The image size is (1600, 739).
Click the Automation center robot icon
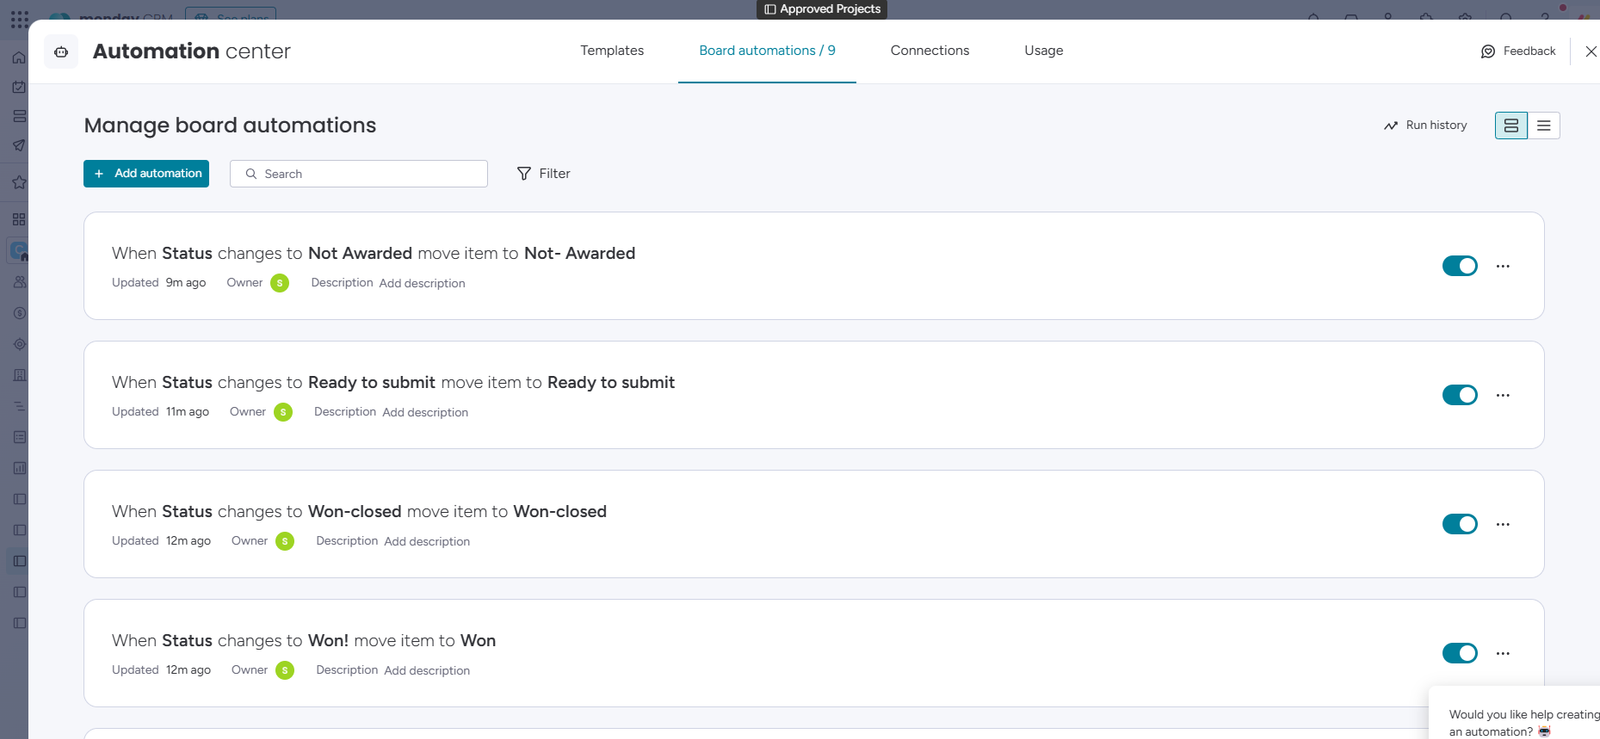(61, 52)
